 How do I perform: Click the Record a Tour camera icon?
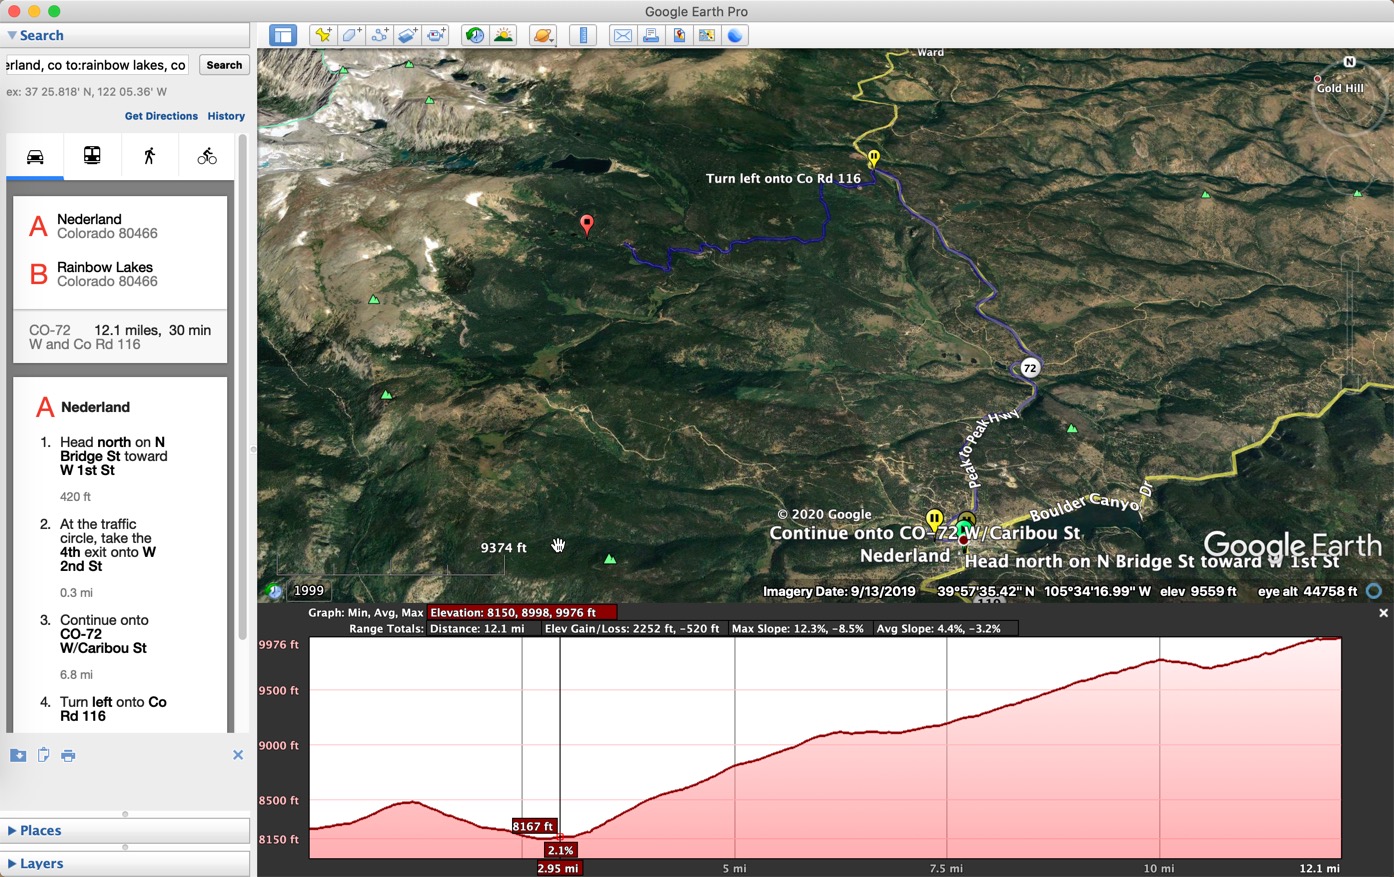(x=436, y=35)
